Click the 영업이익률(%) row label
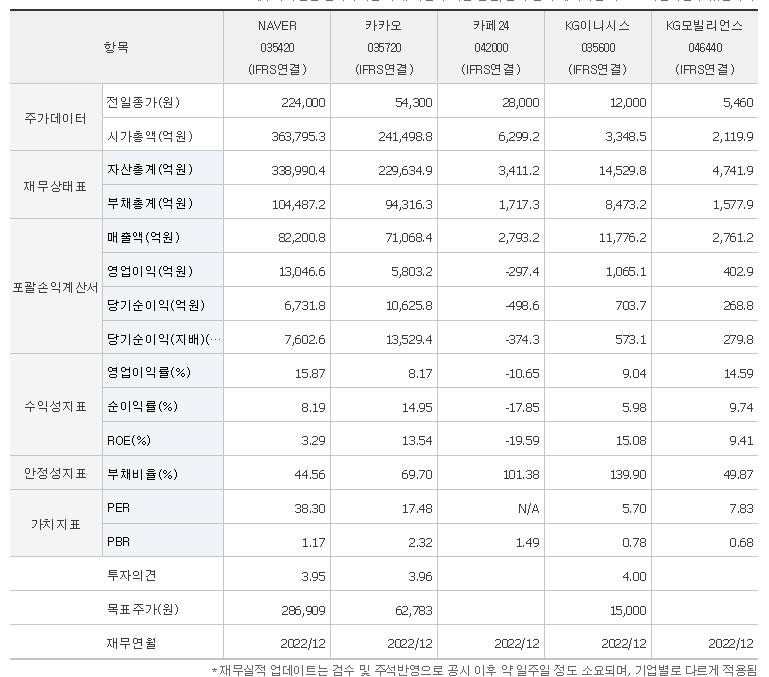Image resolution: width=769 pixels, height=677 pixels. 149,372
